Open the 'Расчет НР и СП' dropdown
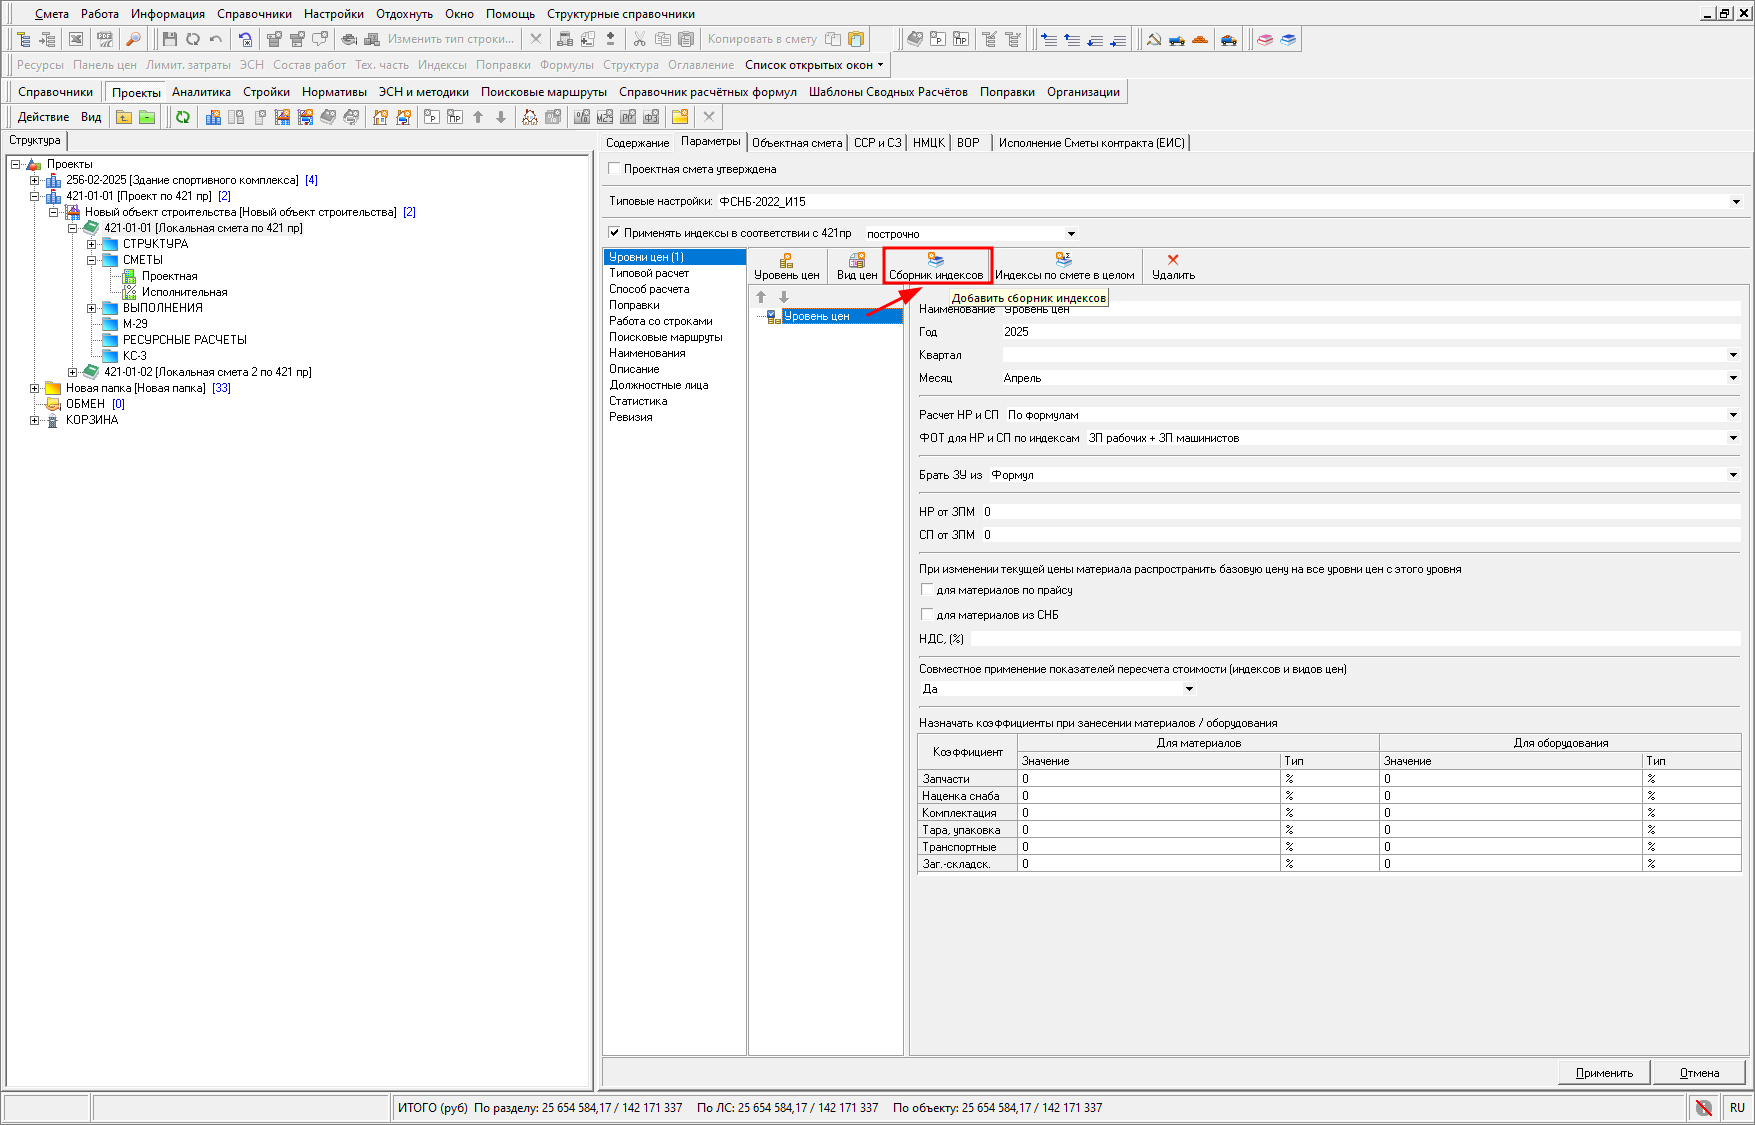 click(1733, 415)
